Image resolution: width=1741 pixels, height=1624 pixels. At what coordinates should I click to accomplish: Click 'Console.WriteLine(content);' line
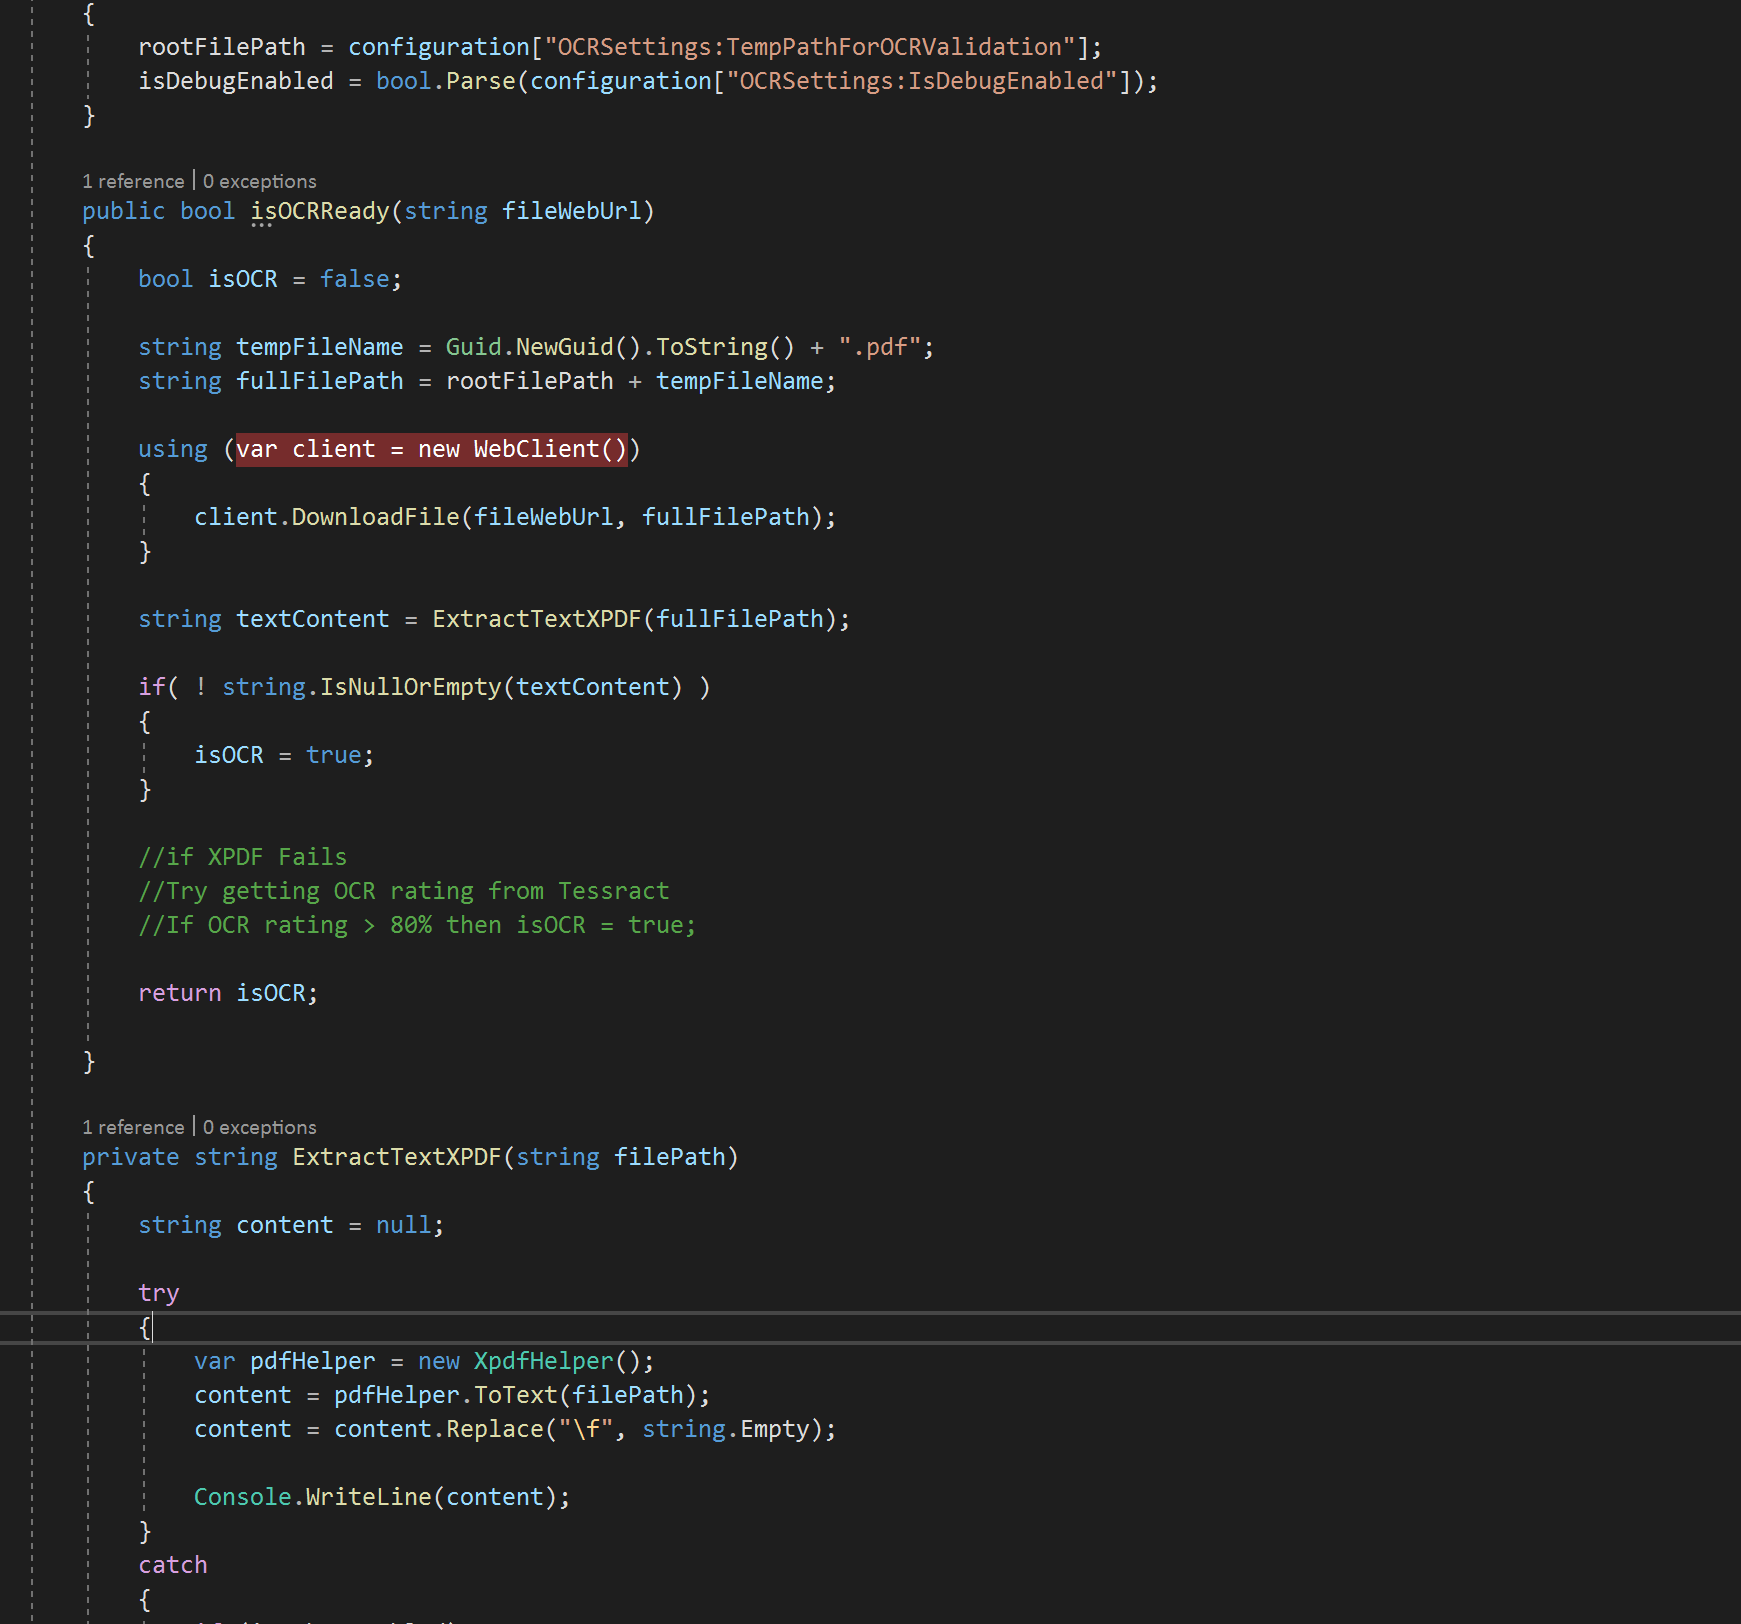[382, 1497]
